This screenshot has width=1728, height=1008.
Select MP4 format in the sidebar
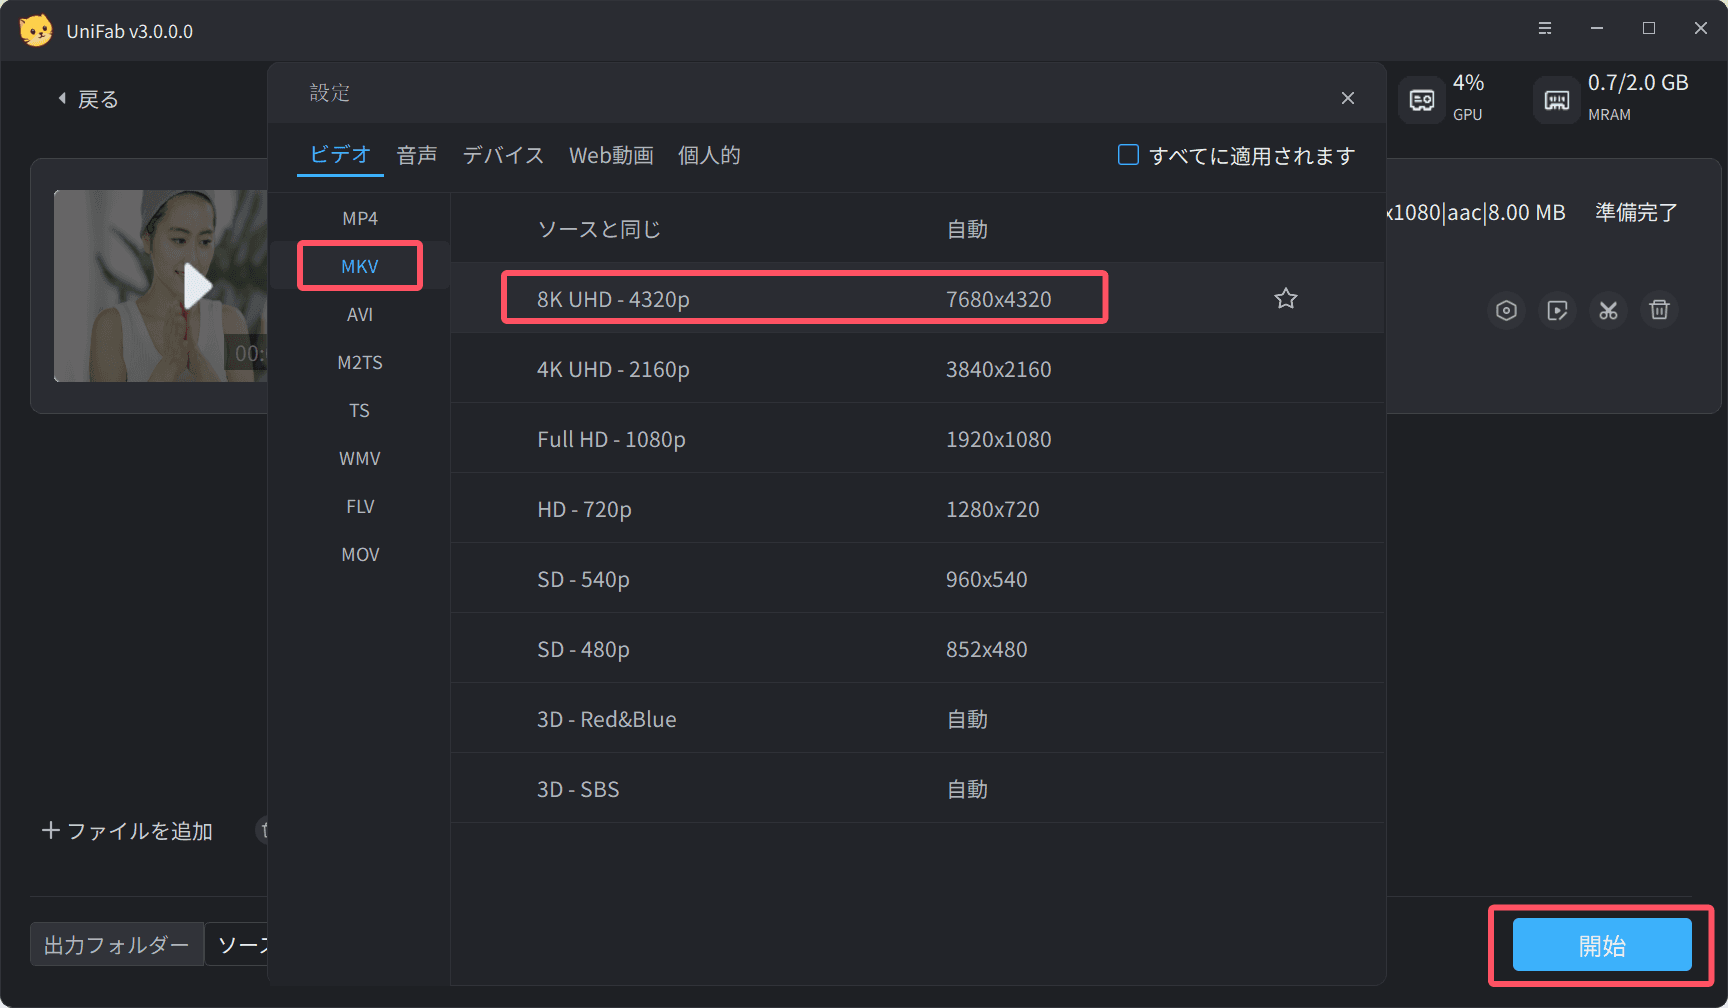360,219
